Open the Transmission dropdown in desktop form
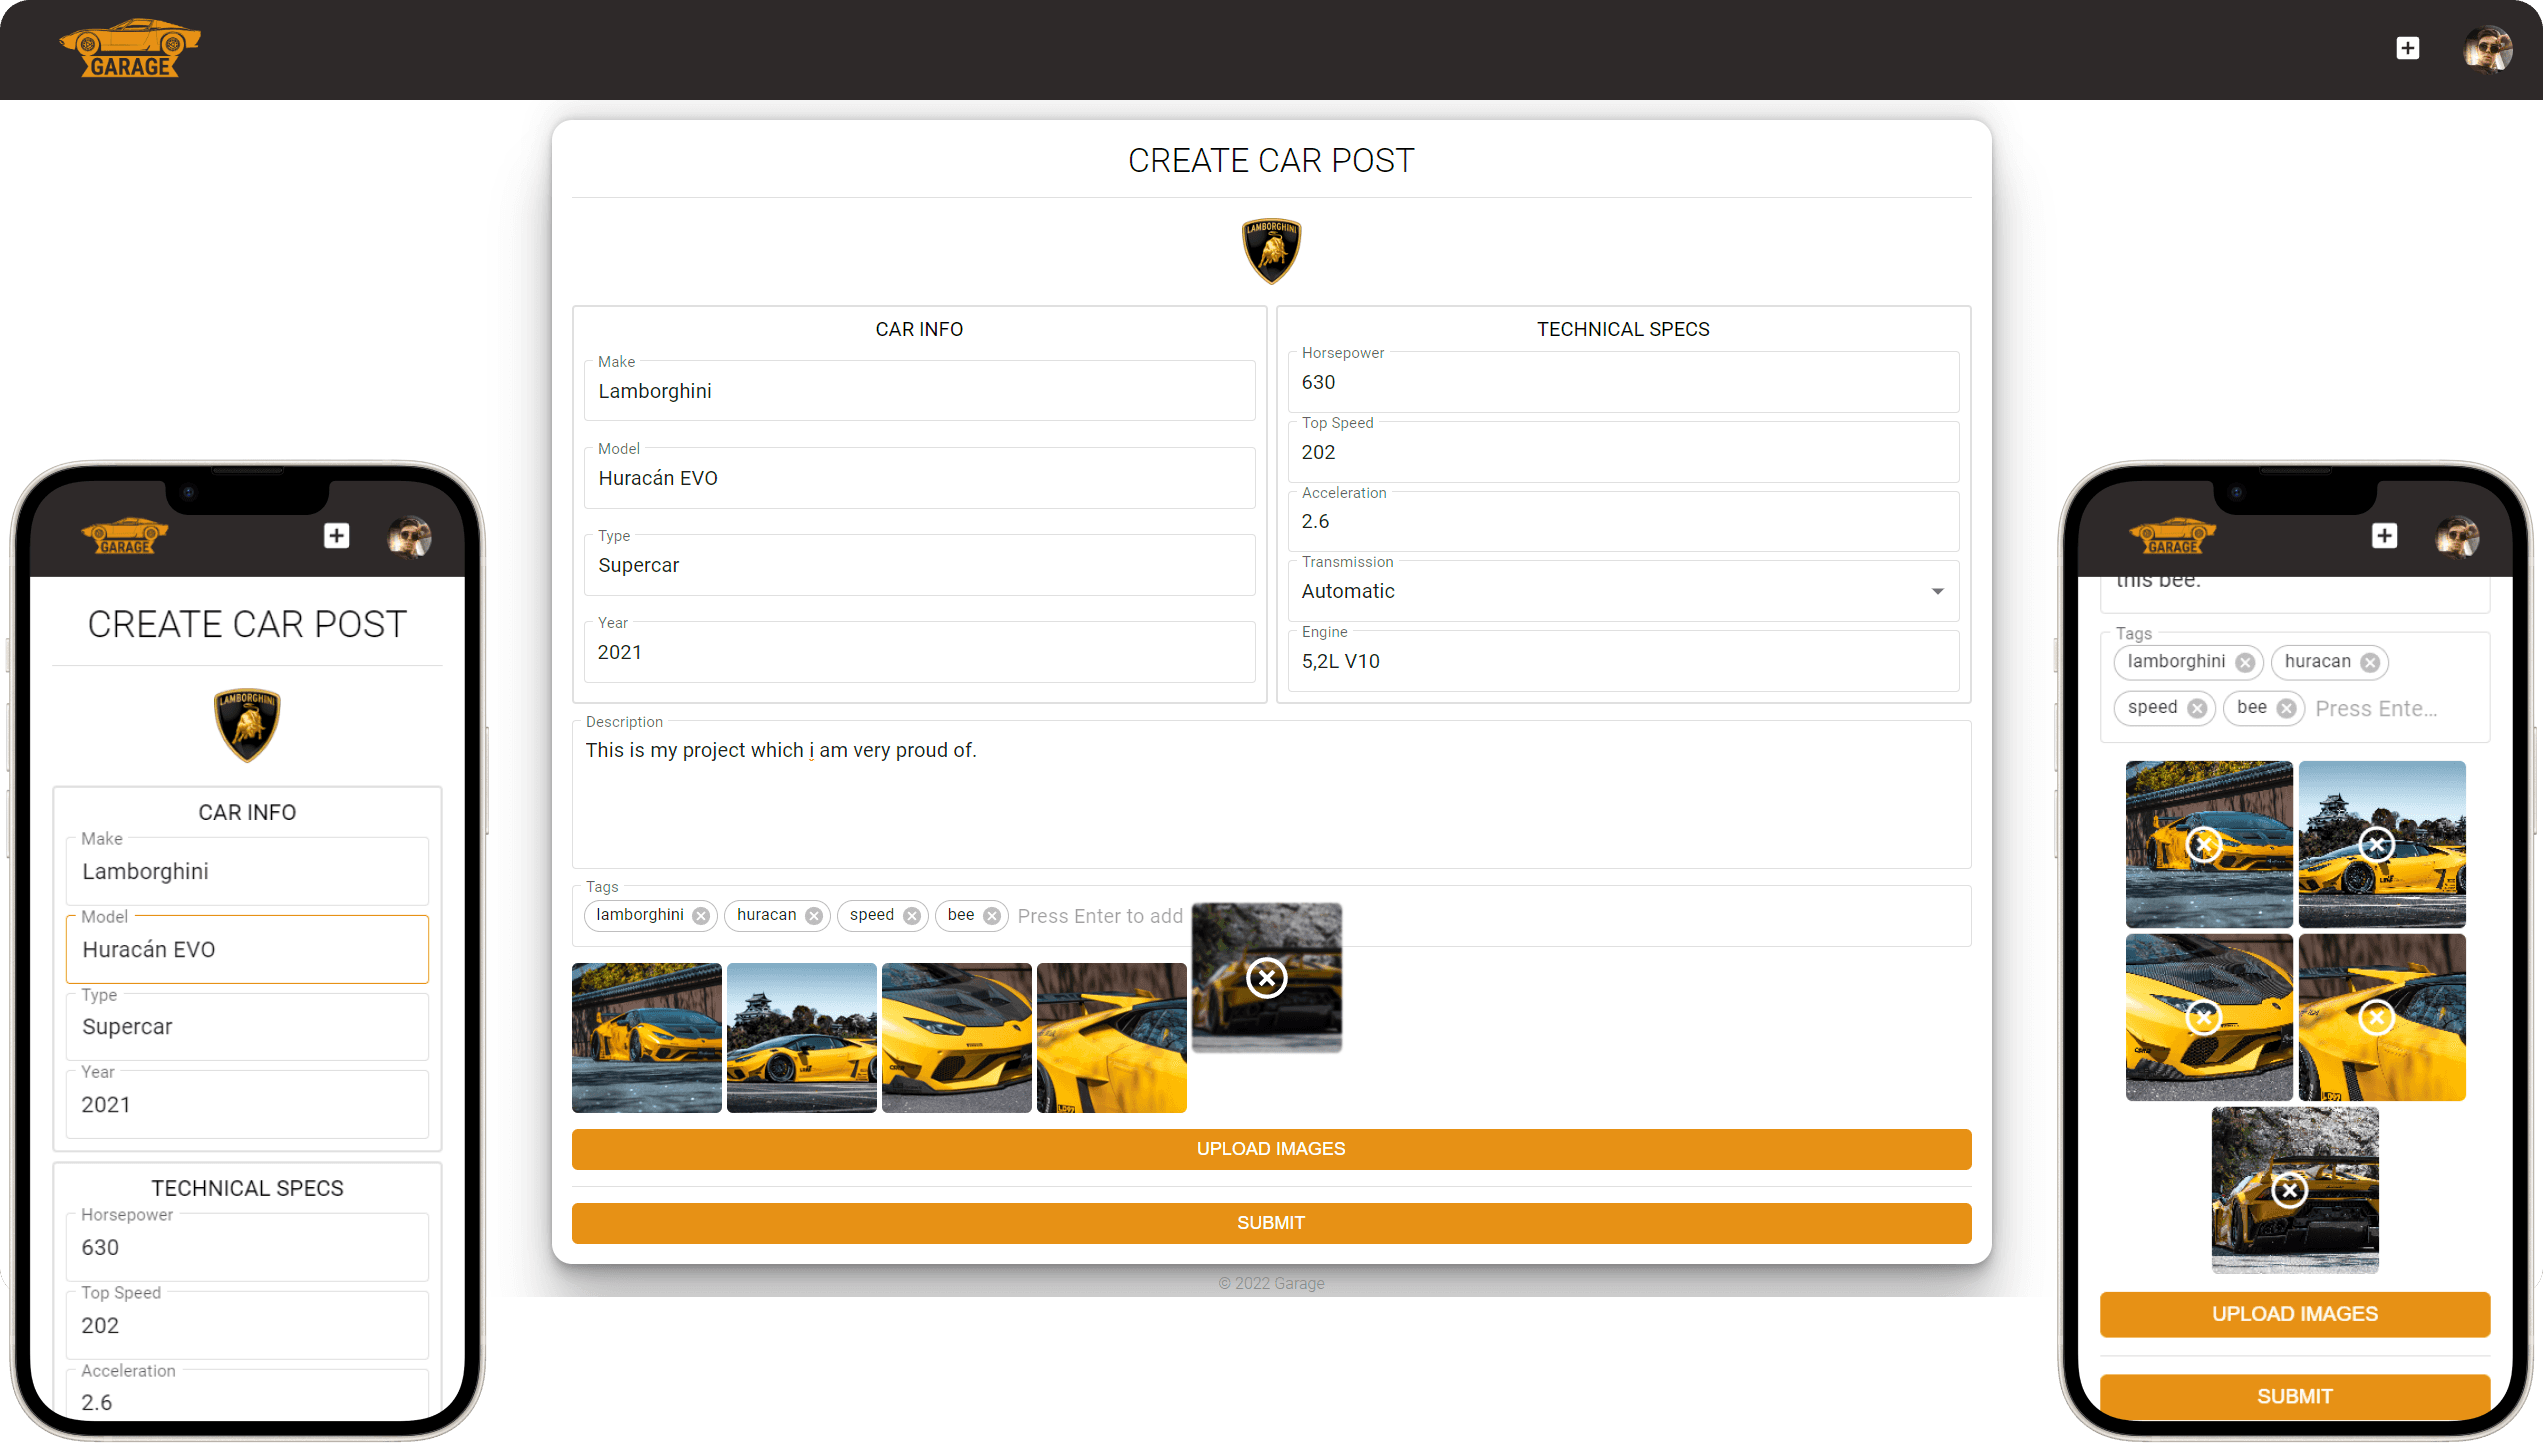 click(1623, 592)
